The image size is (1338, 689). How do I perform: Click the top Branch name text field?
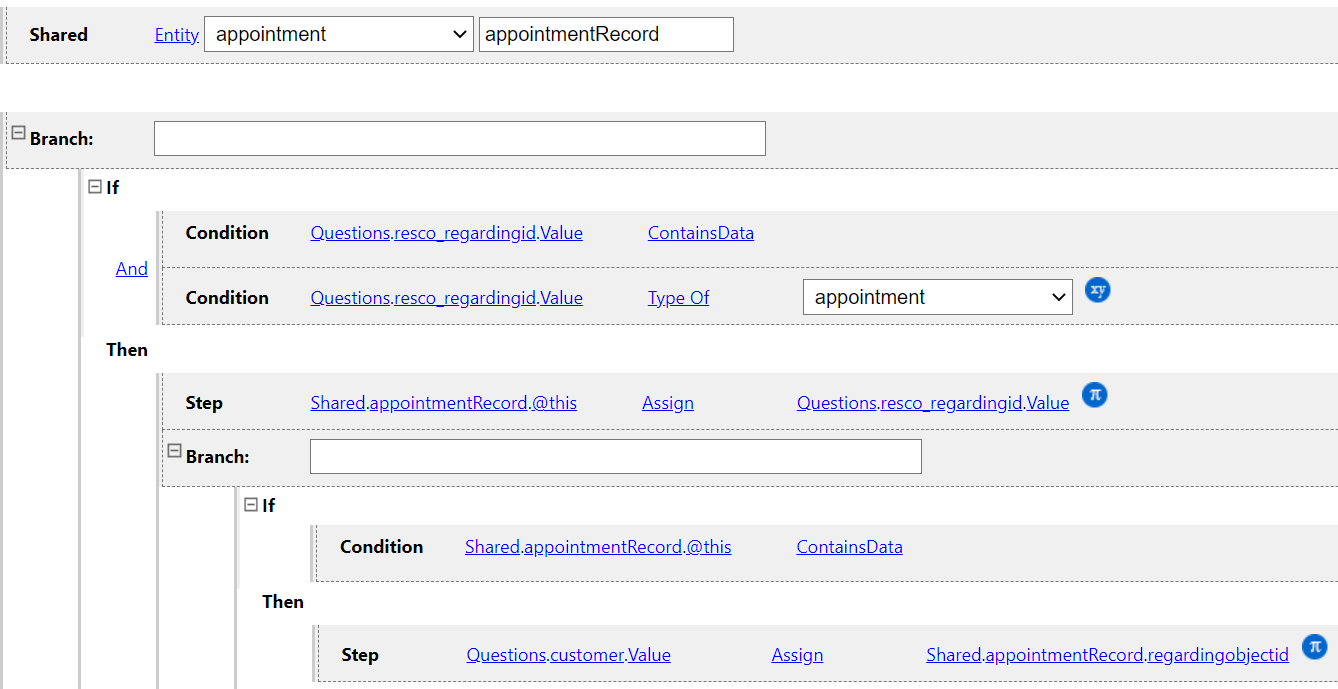(x=459, y=139)
